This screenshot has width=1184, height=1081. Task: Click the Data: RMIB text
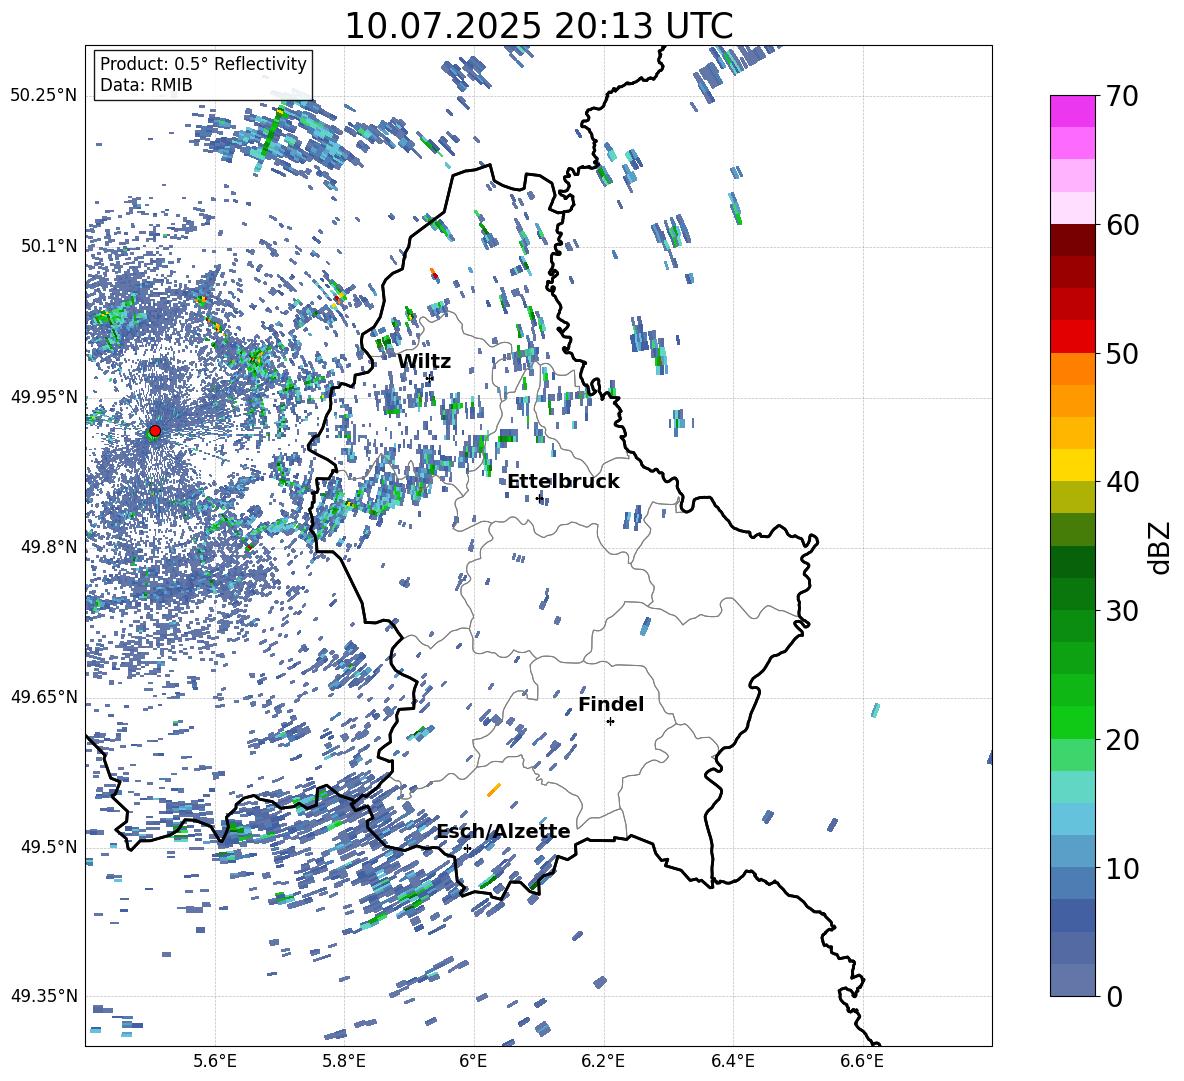[x=146, y=85]
